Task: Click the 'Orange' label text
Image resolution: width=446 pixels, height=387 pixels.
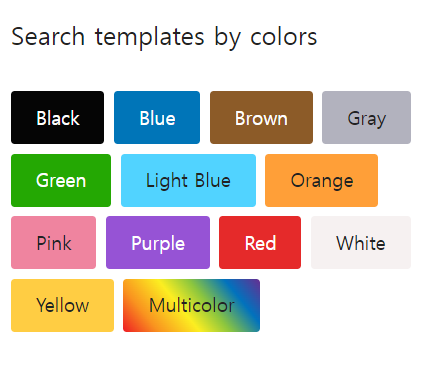Action: (322, 182)
